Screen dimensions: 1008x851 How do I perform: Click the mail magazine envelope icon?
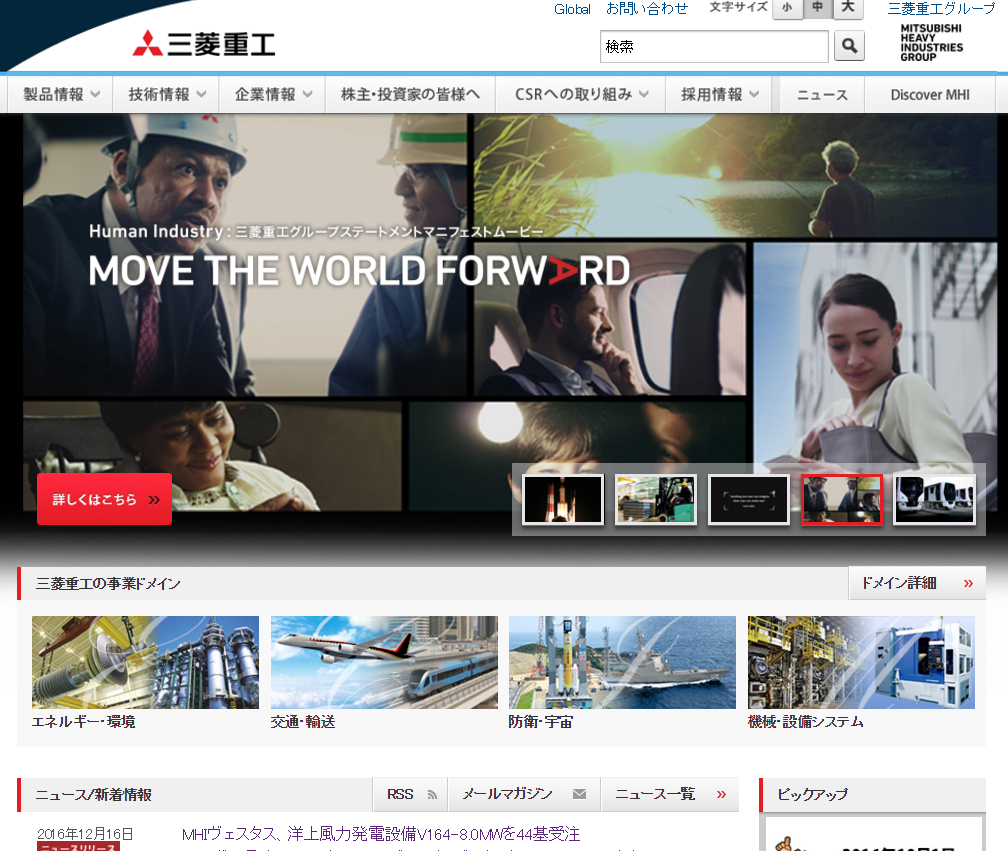pyautogui.click(x=579, y=794)
